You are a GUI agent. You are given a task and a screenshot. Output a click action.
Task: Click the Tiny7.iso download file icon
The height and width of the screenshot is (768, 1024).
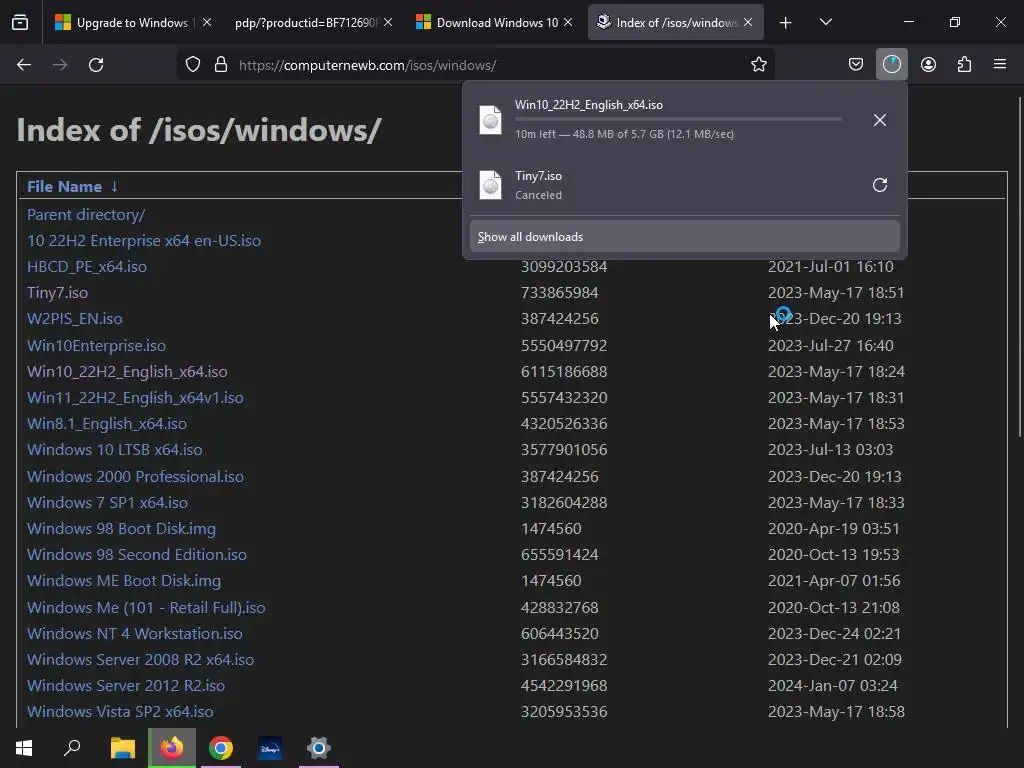(490, 185)
